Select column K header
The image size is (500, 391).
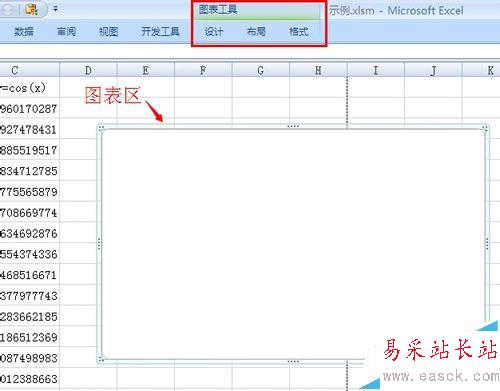pyautogui.click(x=481, y=70)
